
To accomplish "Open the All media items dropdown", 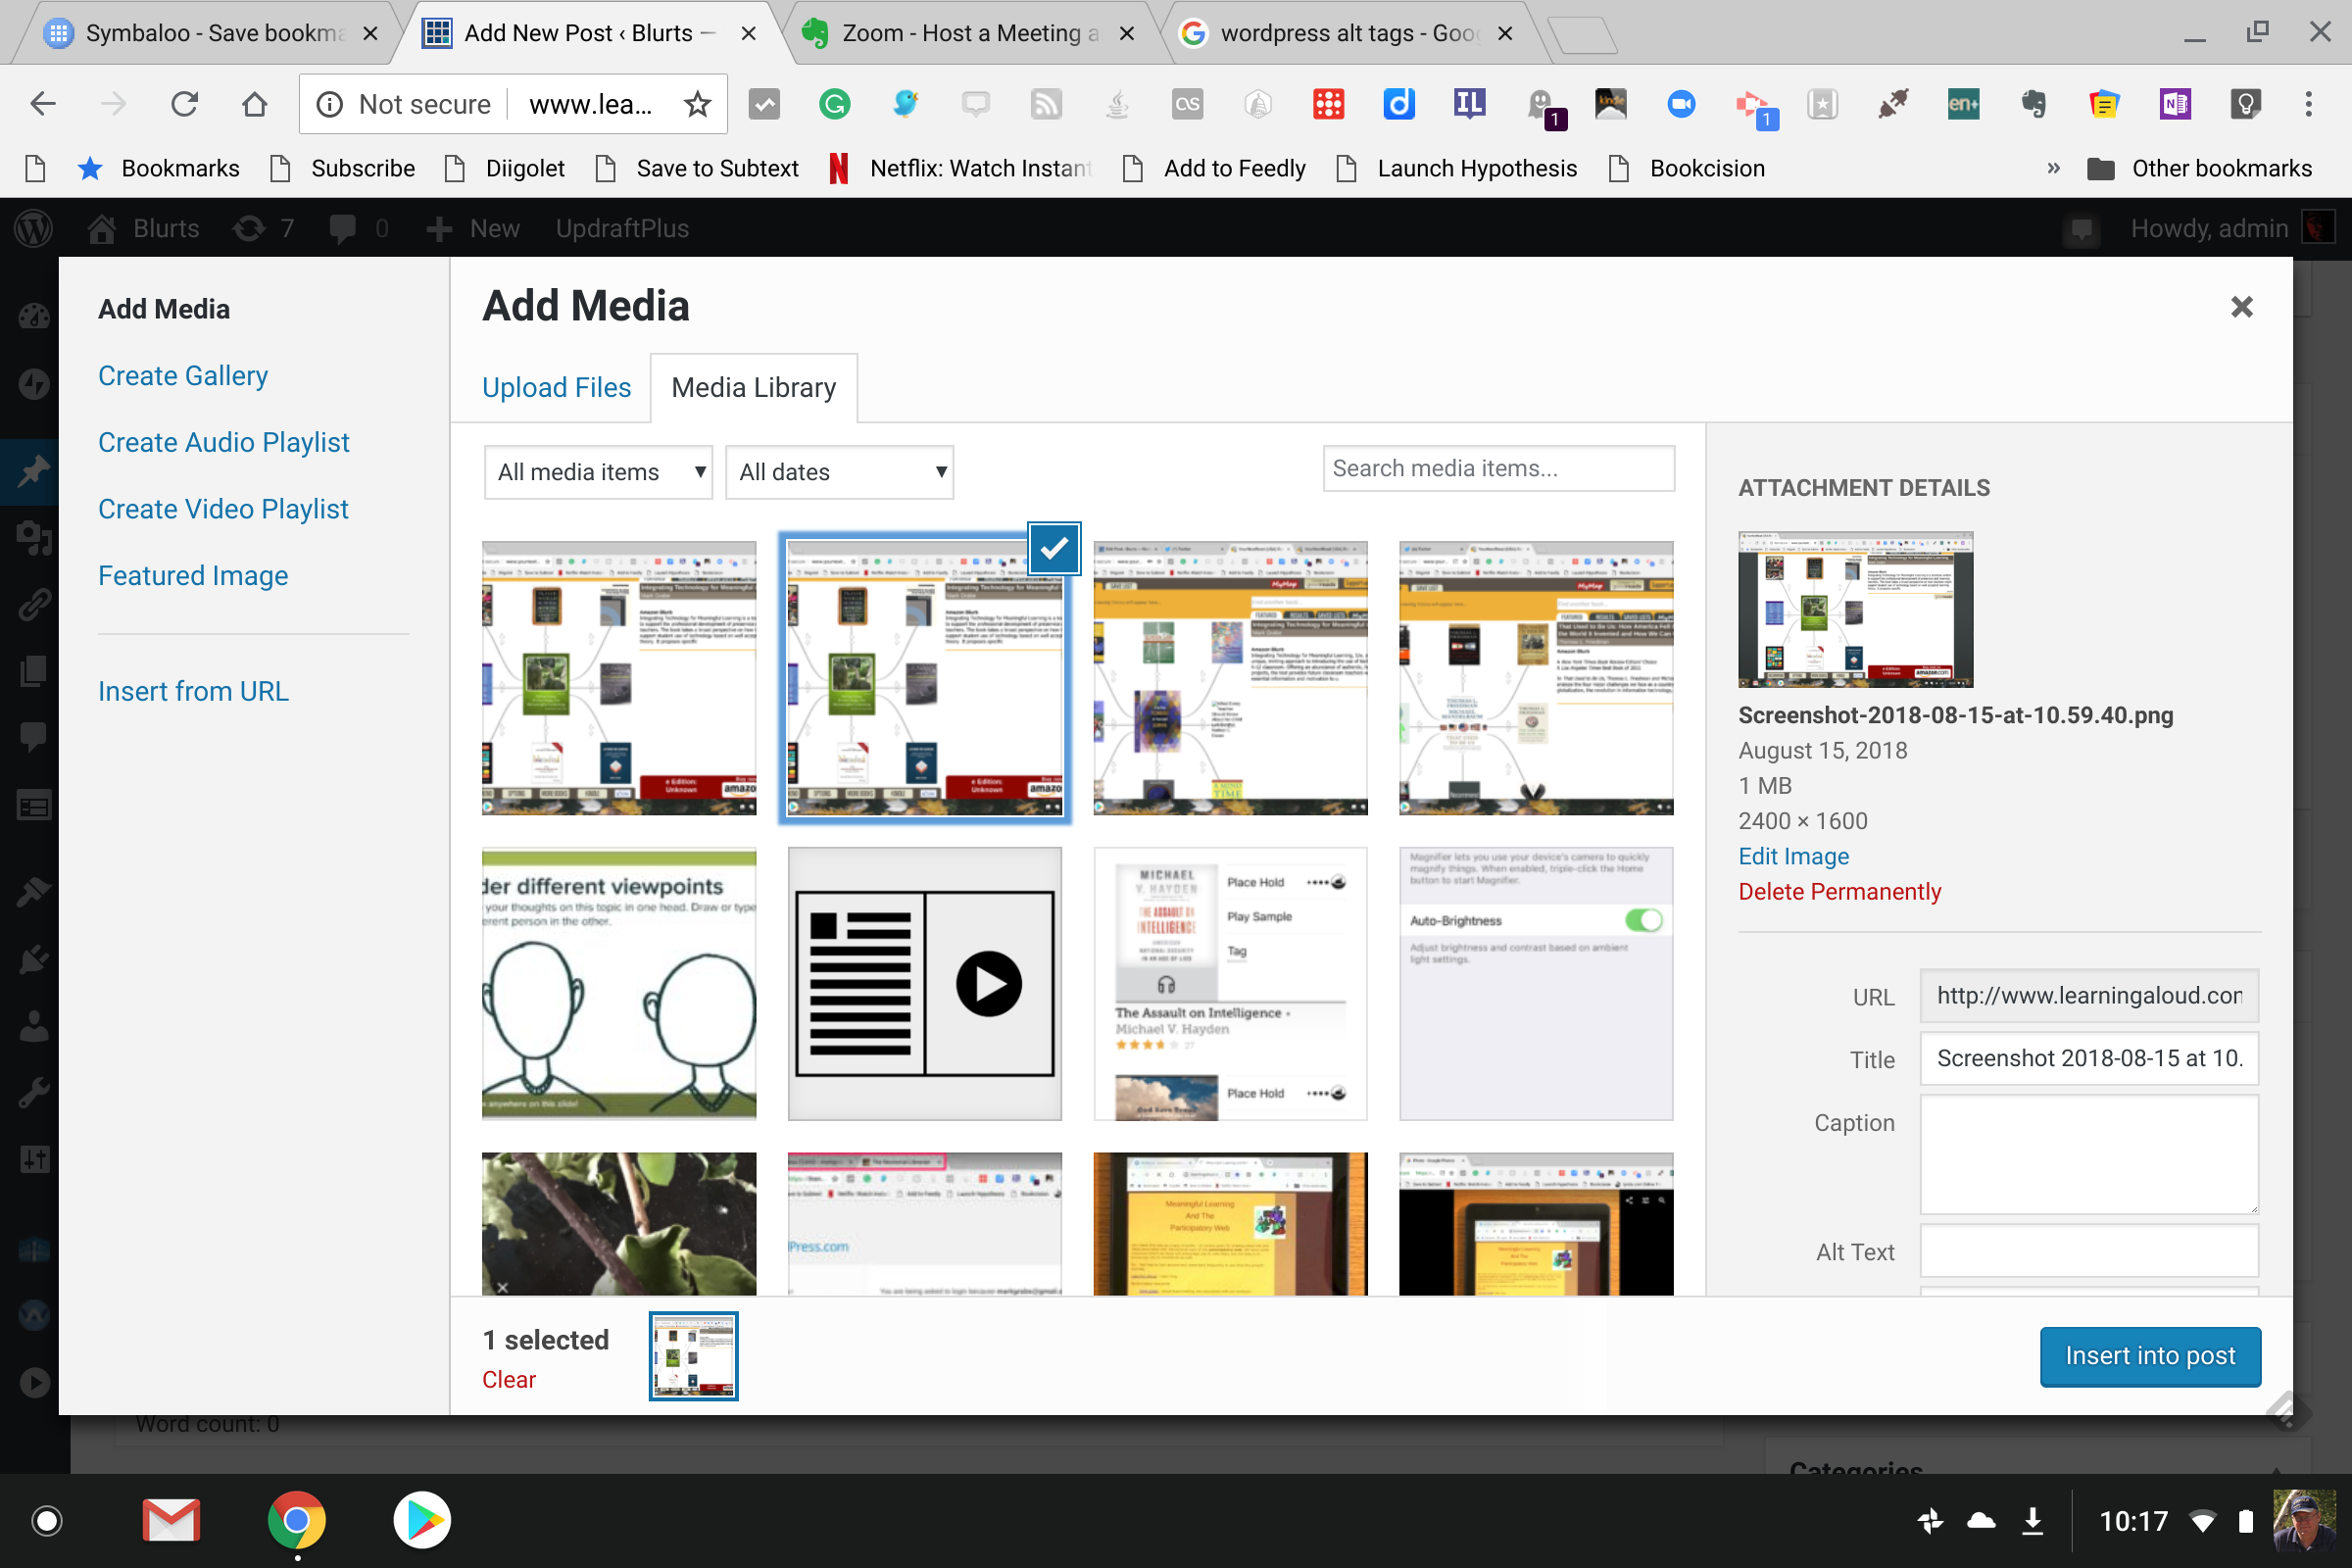I will pyautogui.click(x=598, y=471).
